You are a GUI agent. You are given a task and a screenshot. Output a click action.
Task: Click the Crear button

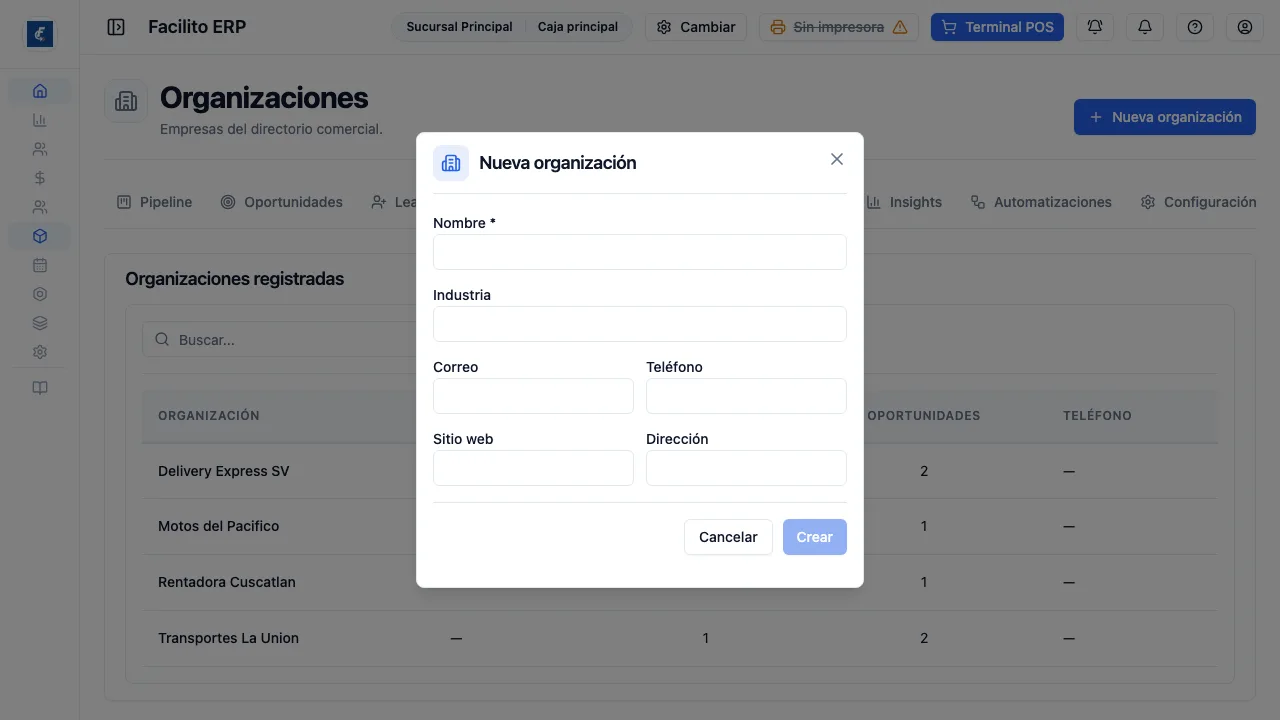click(815, 537)
